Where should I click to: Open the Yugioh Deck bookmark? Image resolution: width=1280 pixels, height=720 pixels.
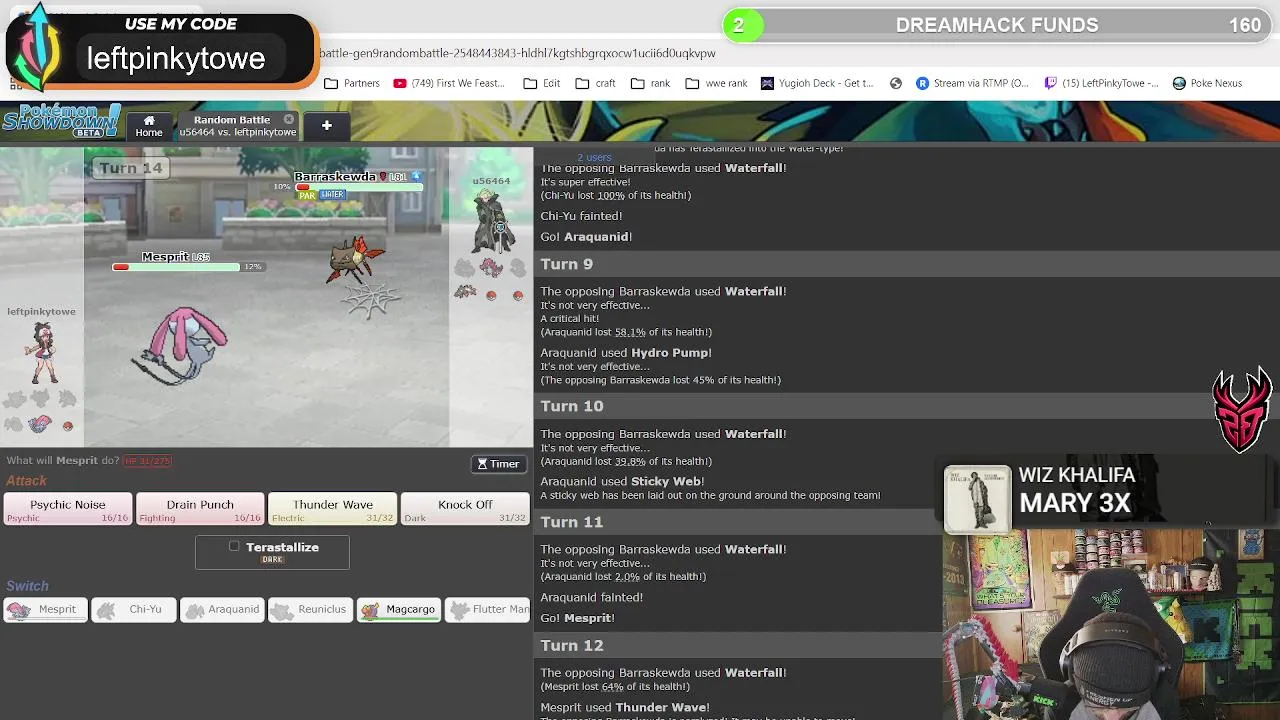pos(817,83)
